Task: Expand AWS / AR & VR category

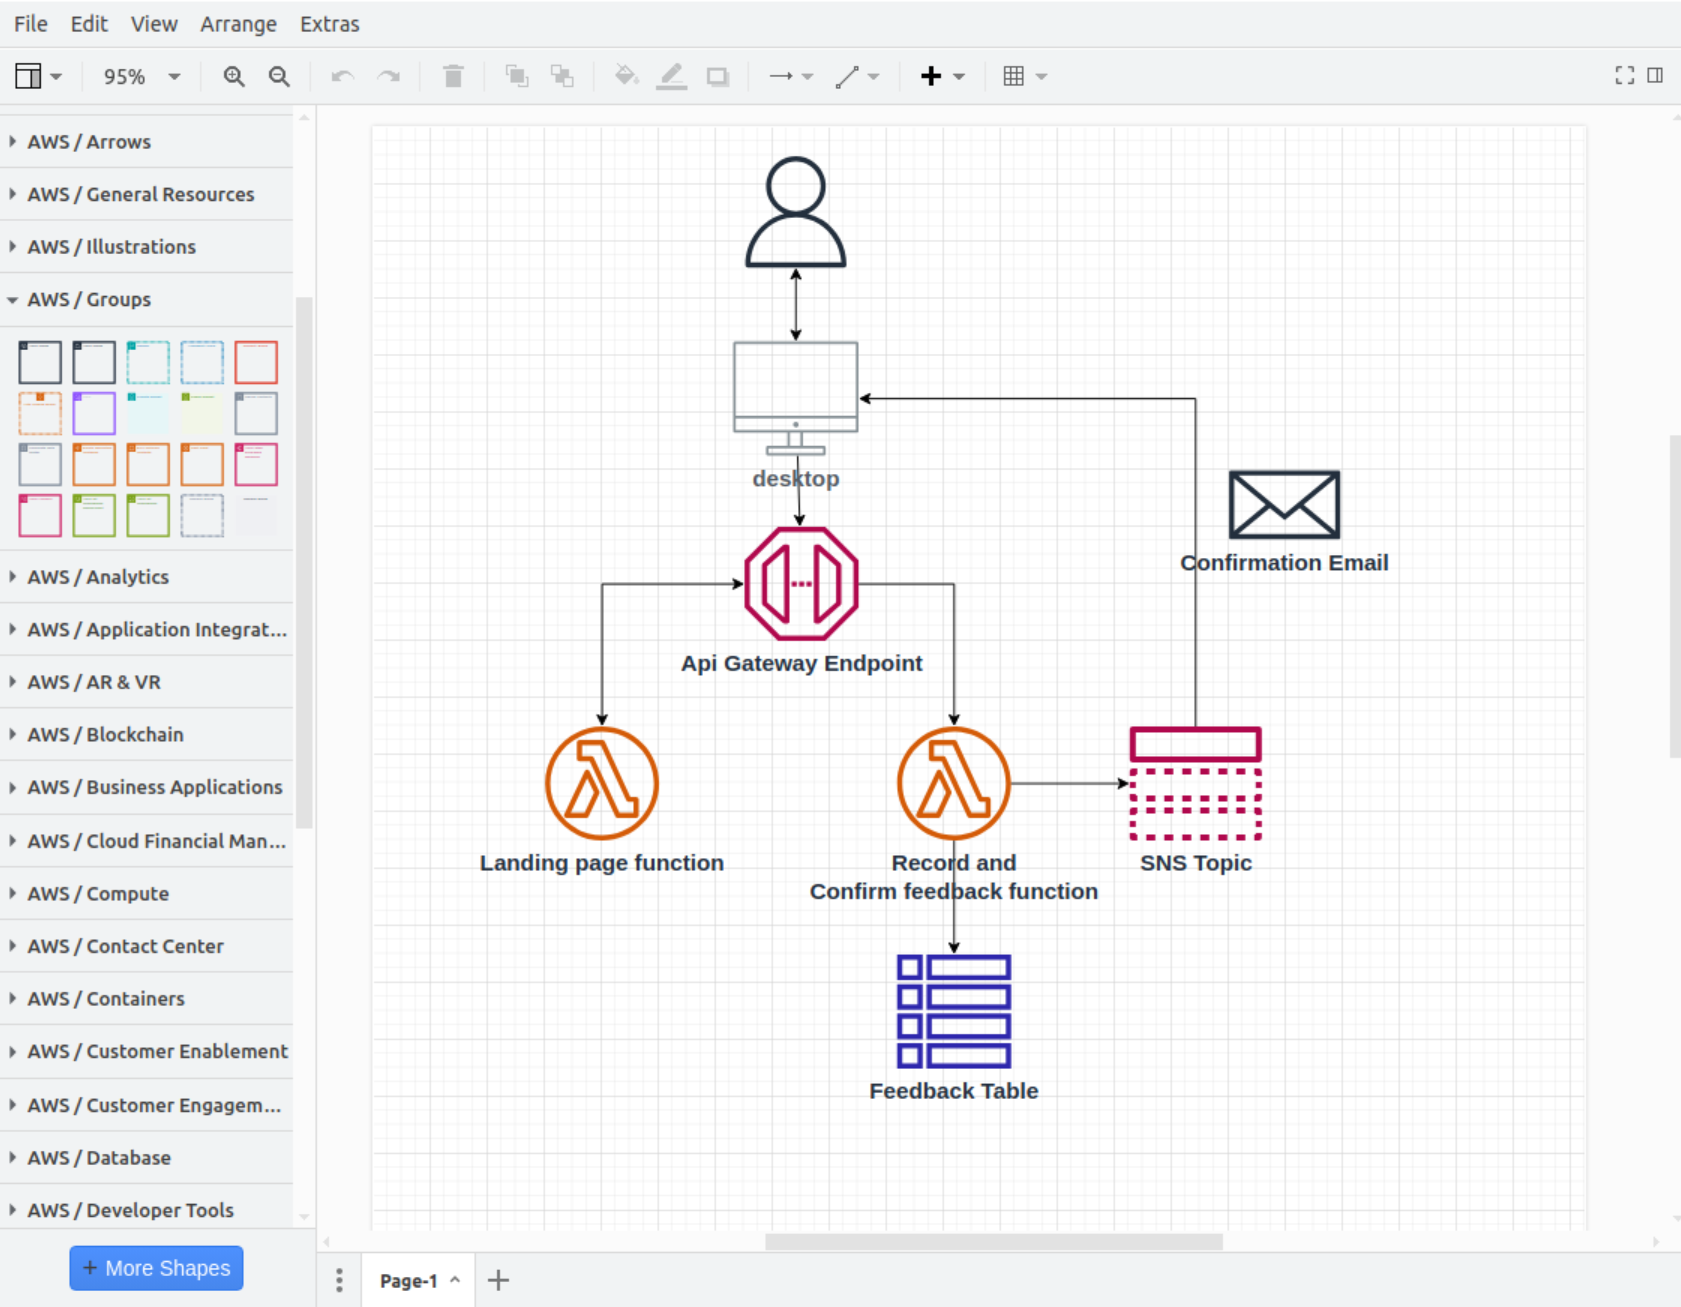Action: click(x=146, y=682)
